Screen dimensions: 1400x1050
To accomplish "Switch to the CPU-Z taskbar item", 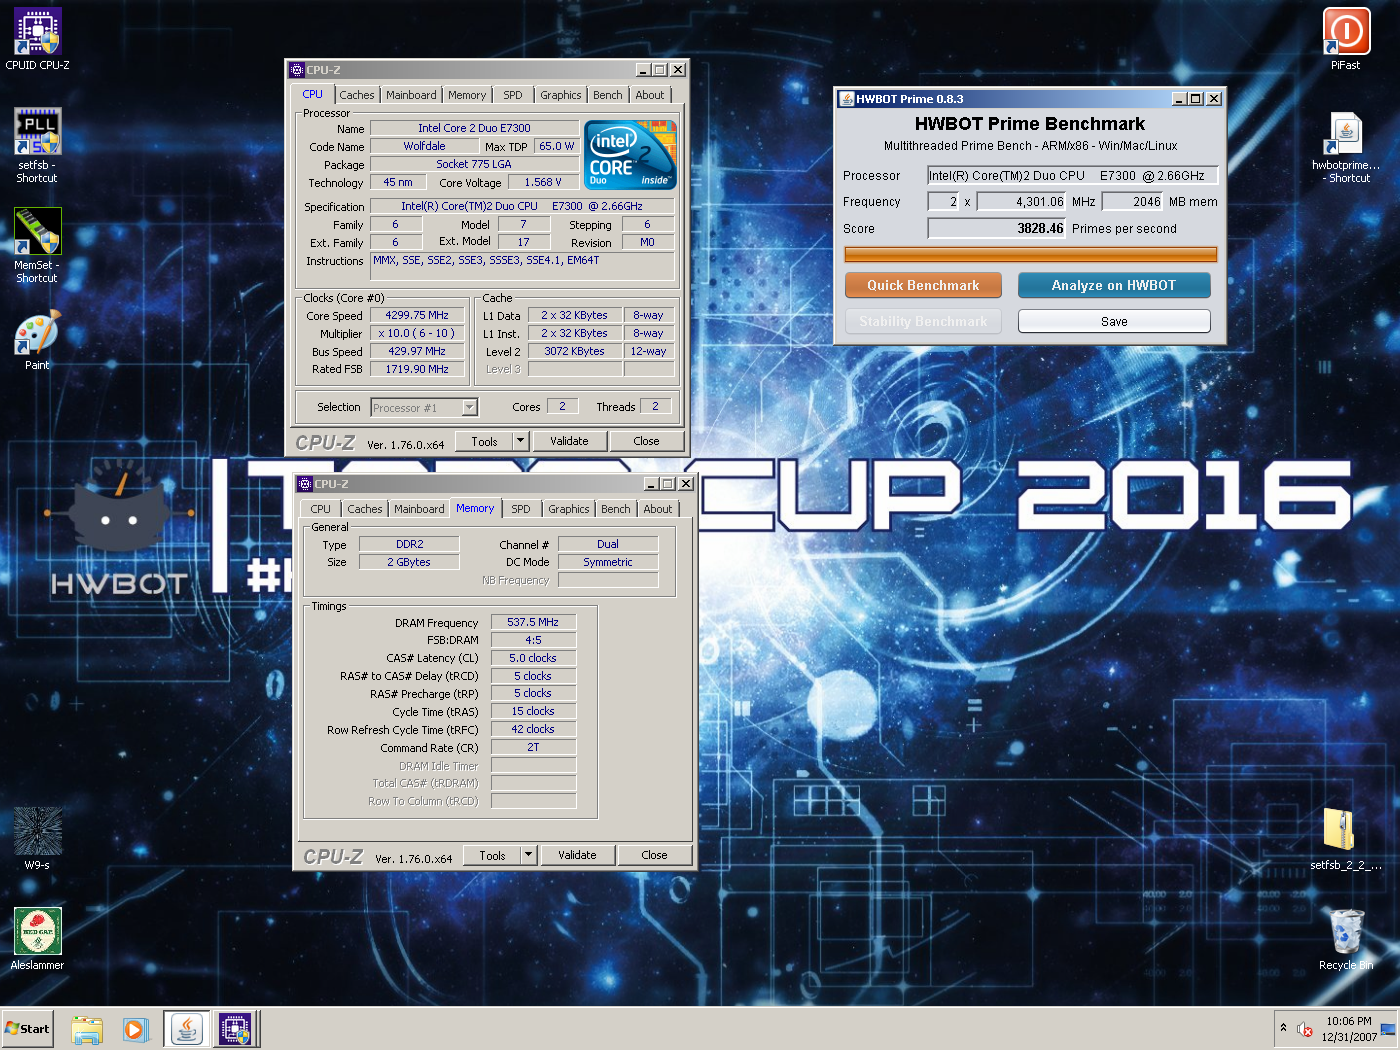I will click(x=236, y=1029).
